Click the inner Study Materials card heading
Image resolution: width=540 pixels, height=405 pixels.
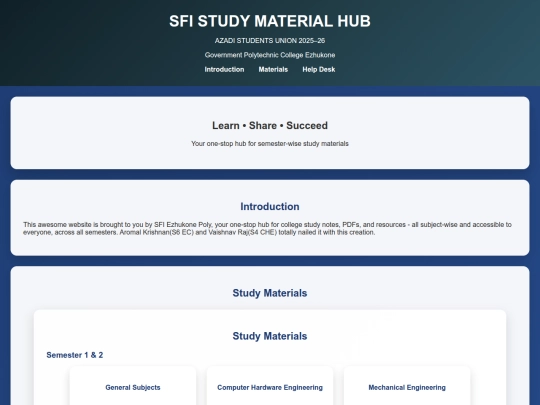(x=270, y=336)
